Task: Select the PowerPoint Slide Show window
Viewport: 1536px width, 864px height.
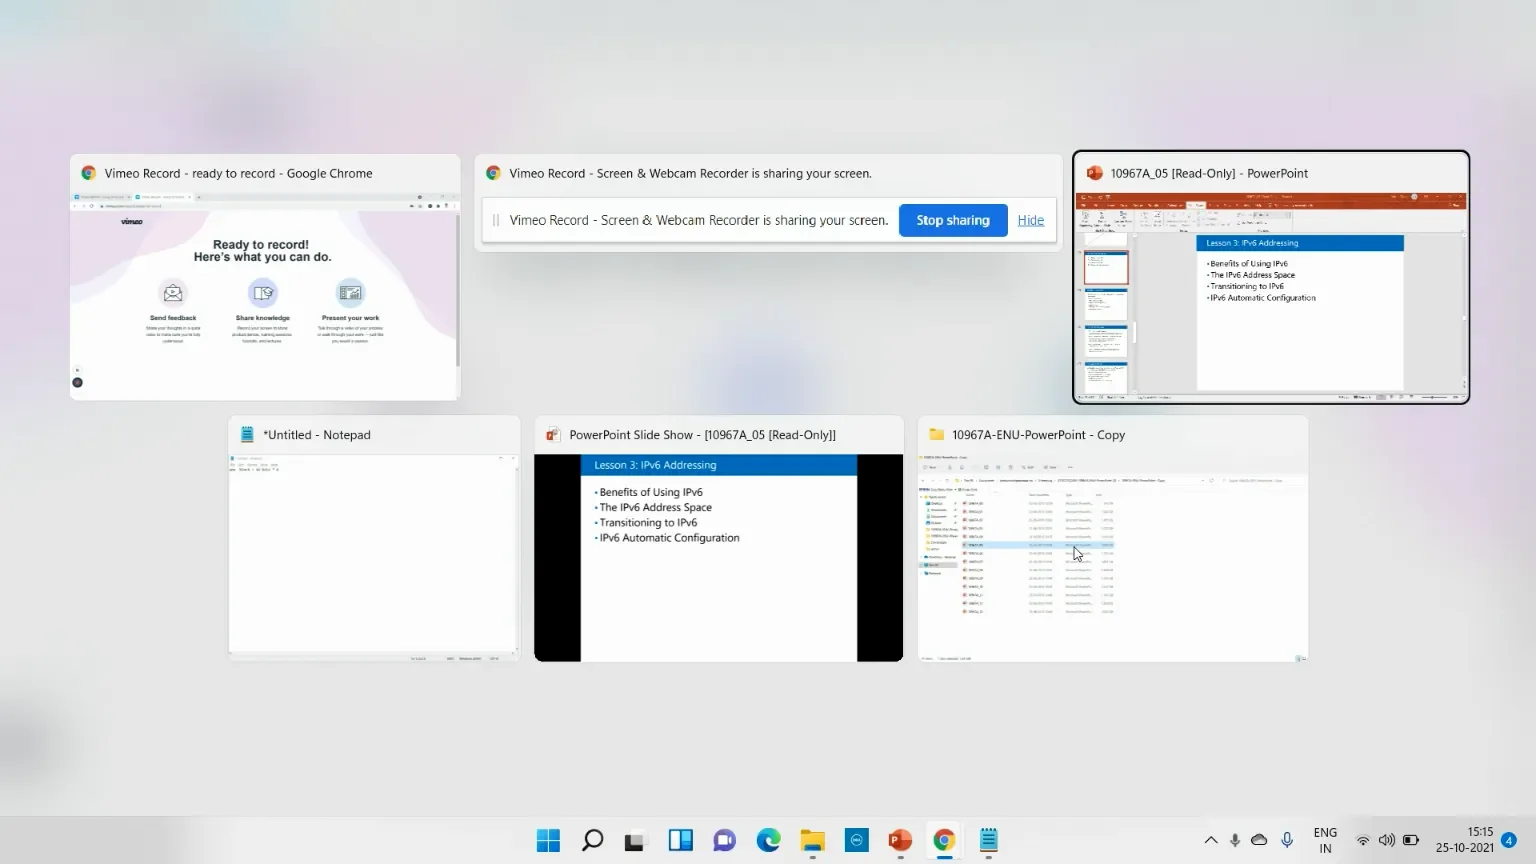Action: (718, 538)
